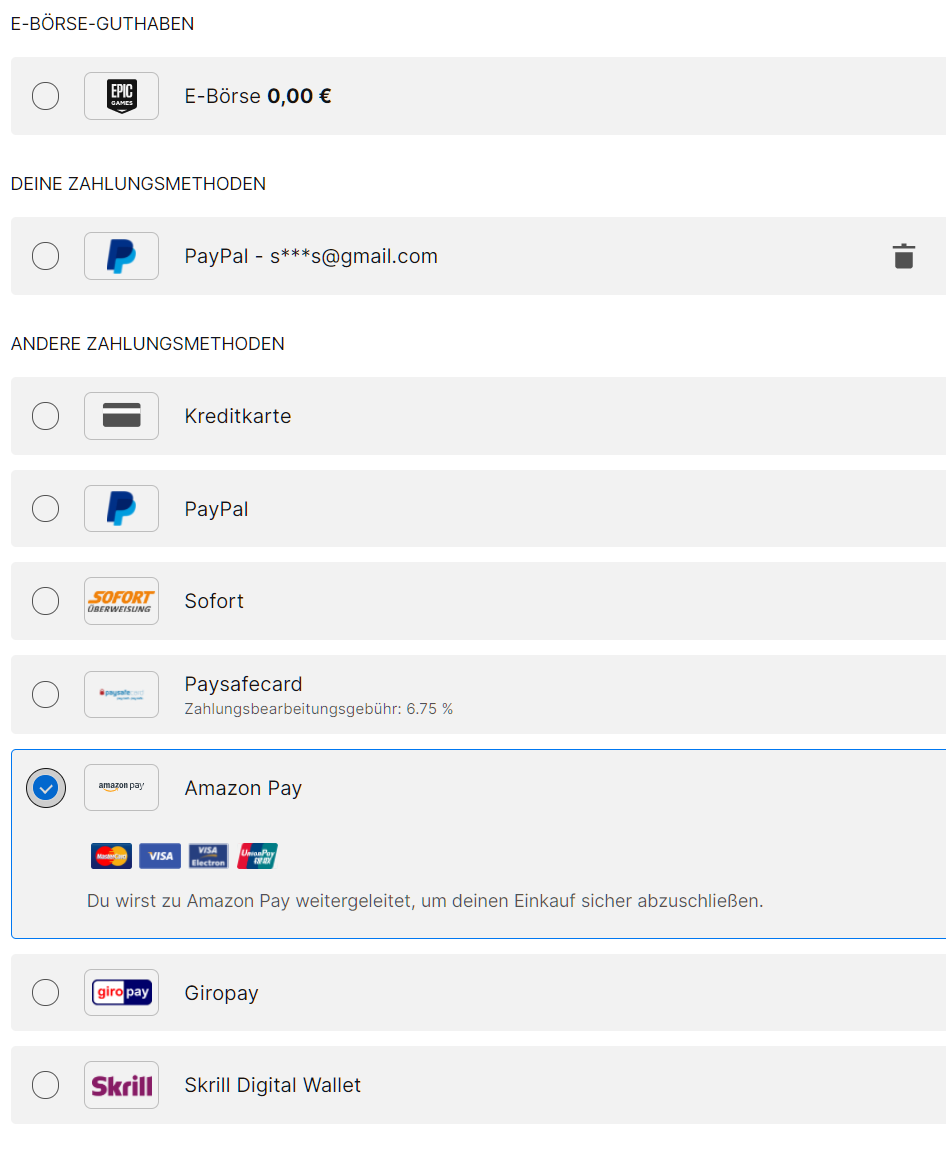
Task: Select the E-Börse radio button
Action: tap(46, 96)
